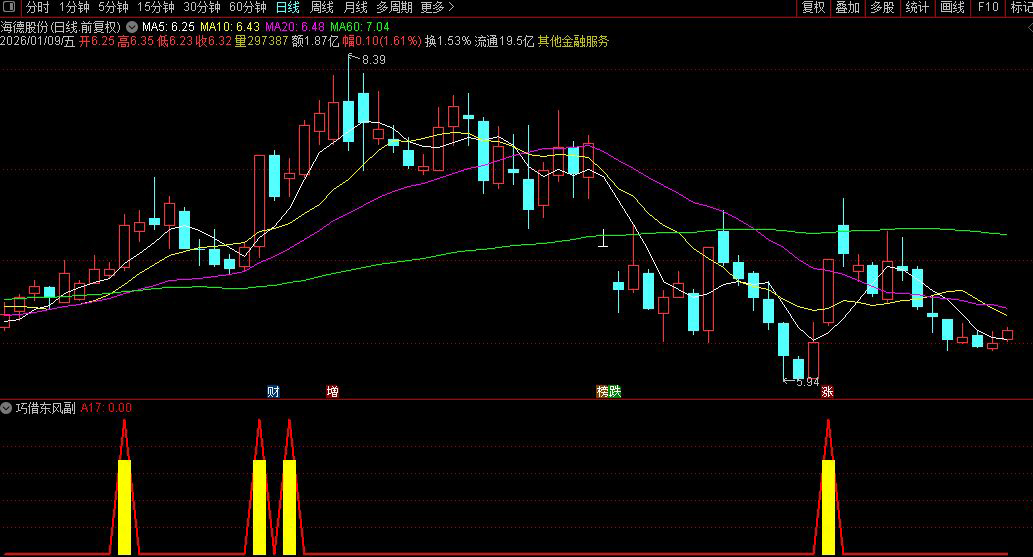Click the 巧借东风副 indicator name
Image resolution: width=1033 pixels, height=557 pixels.
(x=45, y=408)
